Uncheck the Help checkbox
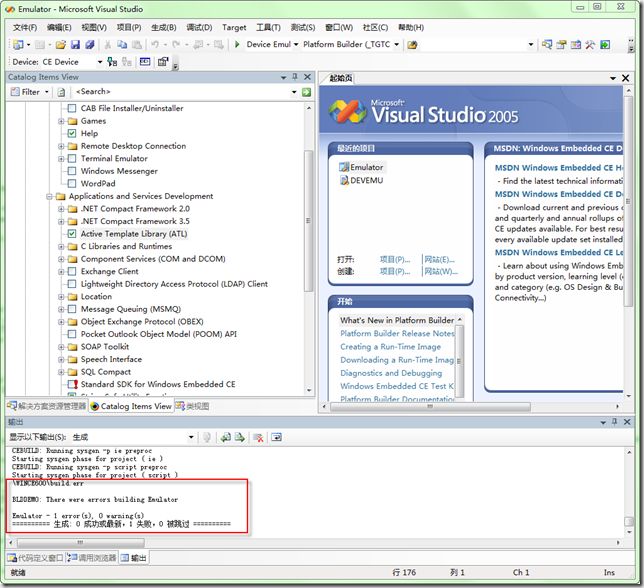 tap(72, 133)
